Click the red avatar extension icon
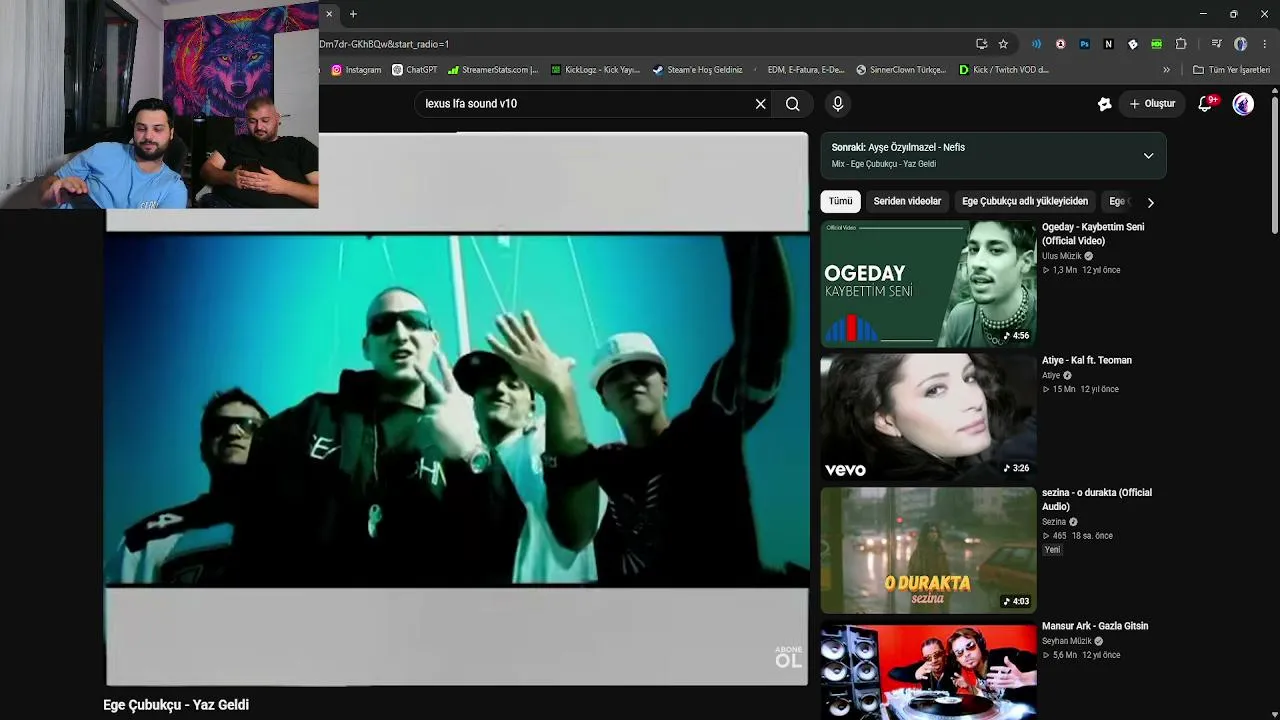The image size is (1280, 720). click(x=1060, y=44)
